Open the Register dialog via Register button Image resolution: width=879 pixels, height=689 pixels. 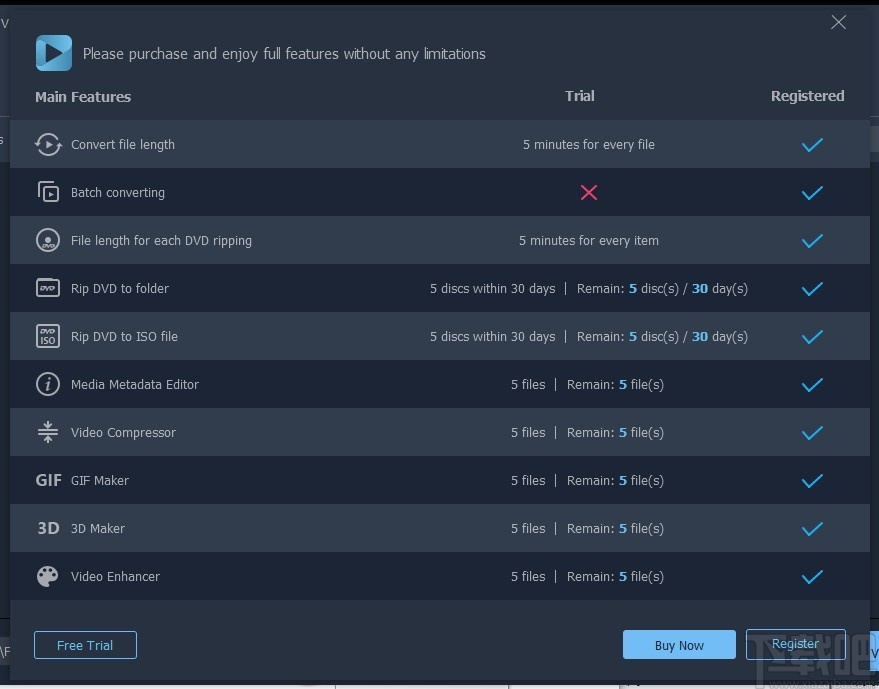[795, 644]
